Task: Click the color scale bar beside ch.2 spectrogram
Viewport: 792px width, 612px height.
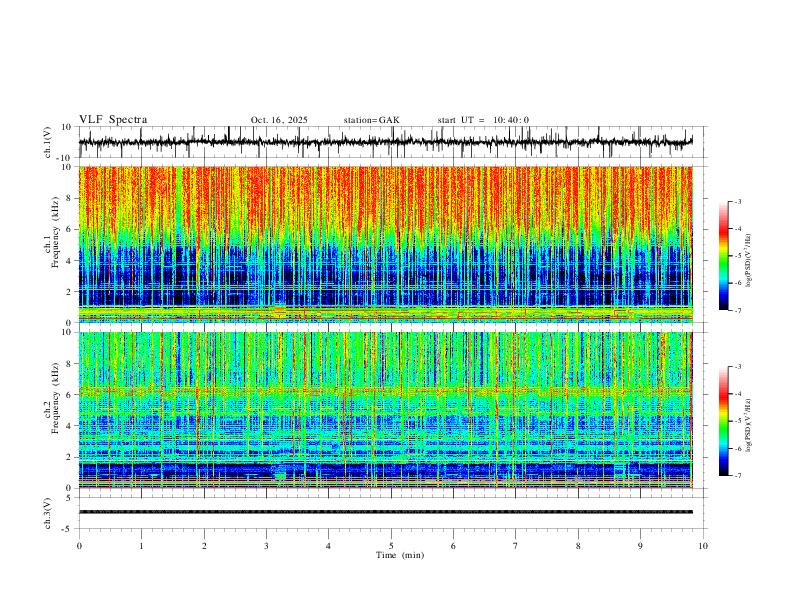Action: pos(724,421)
